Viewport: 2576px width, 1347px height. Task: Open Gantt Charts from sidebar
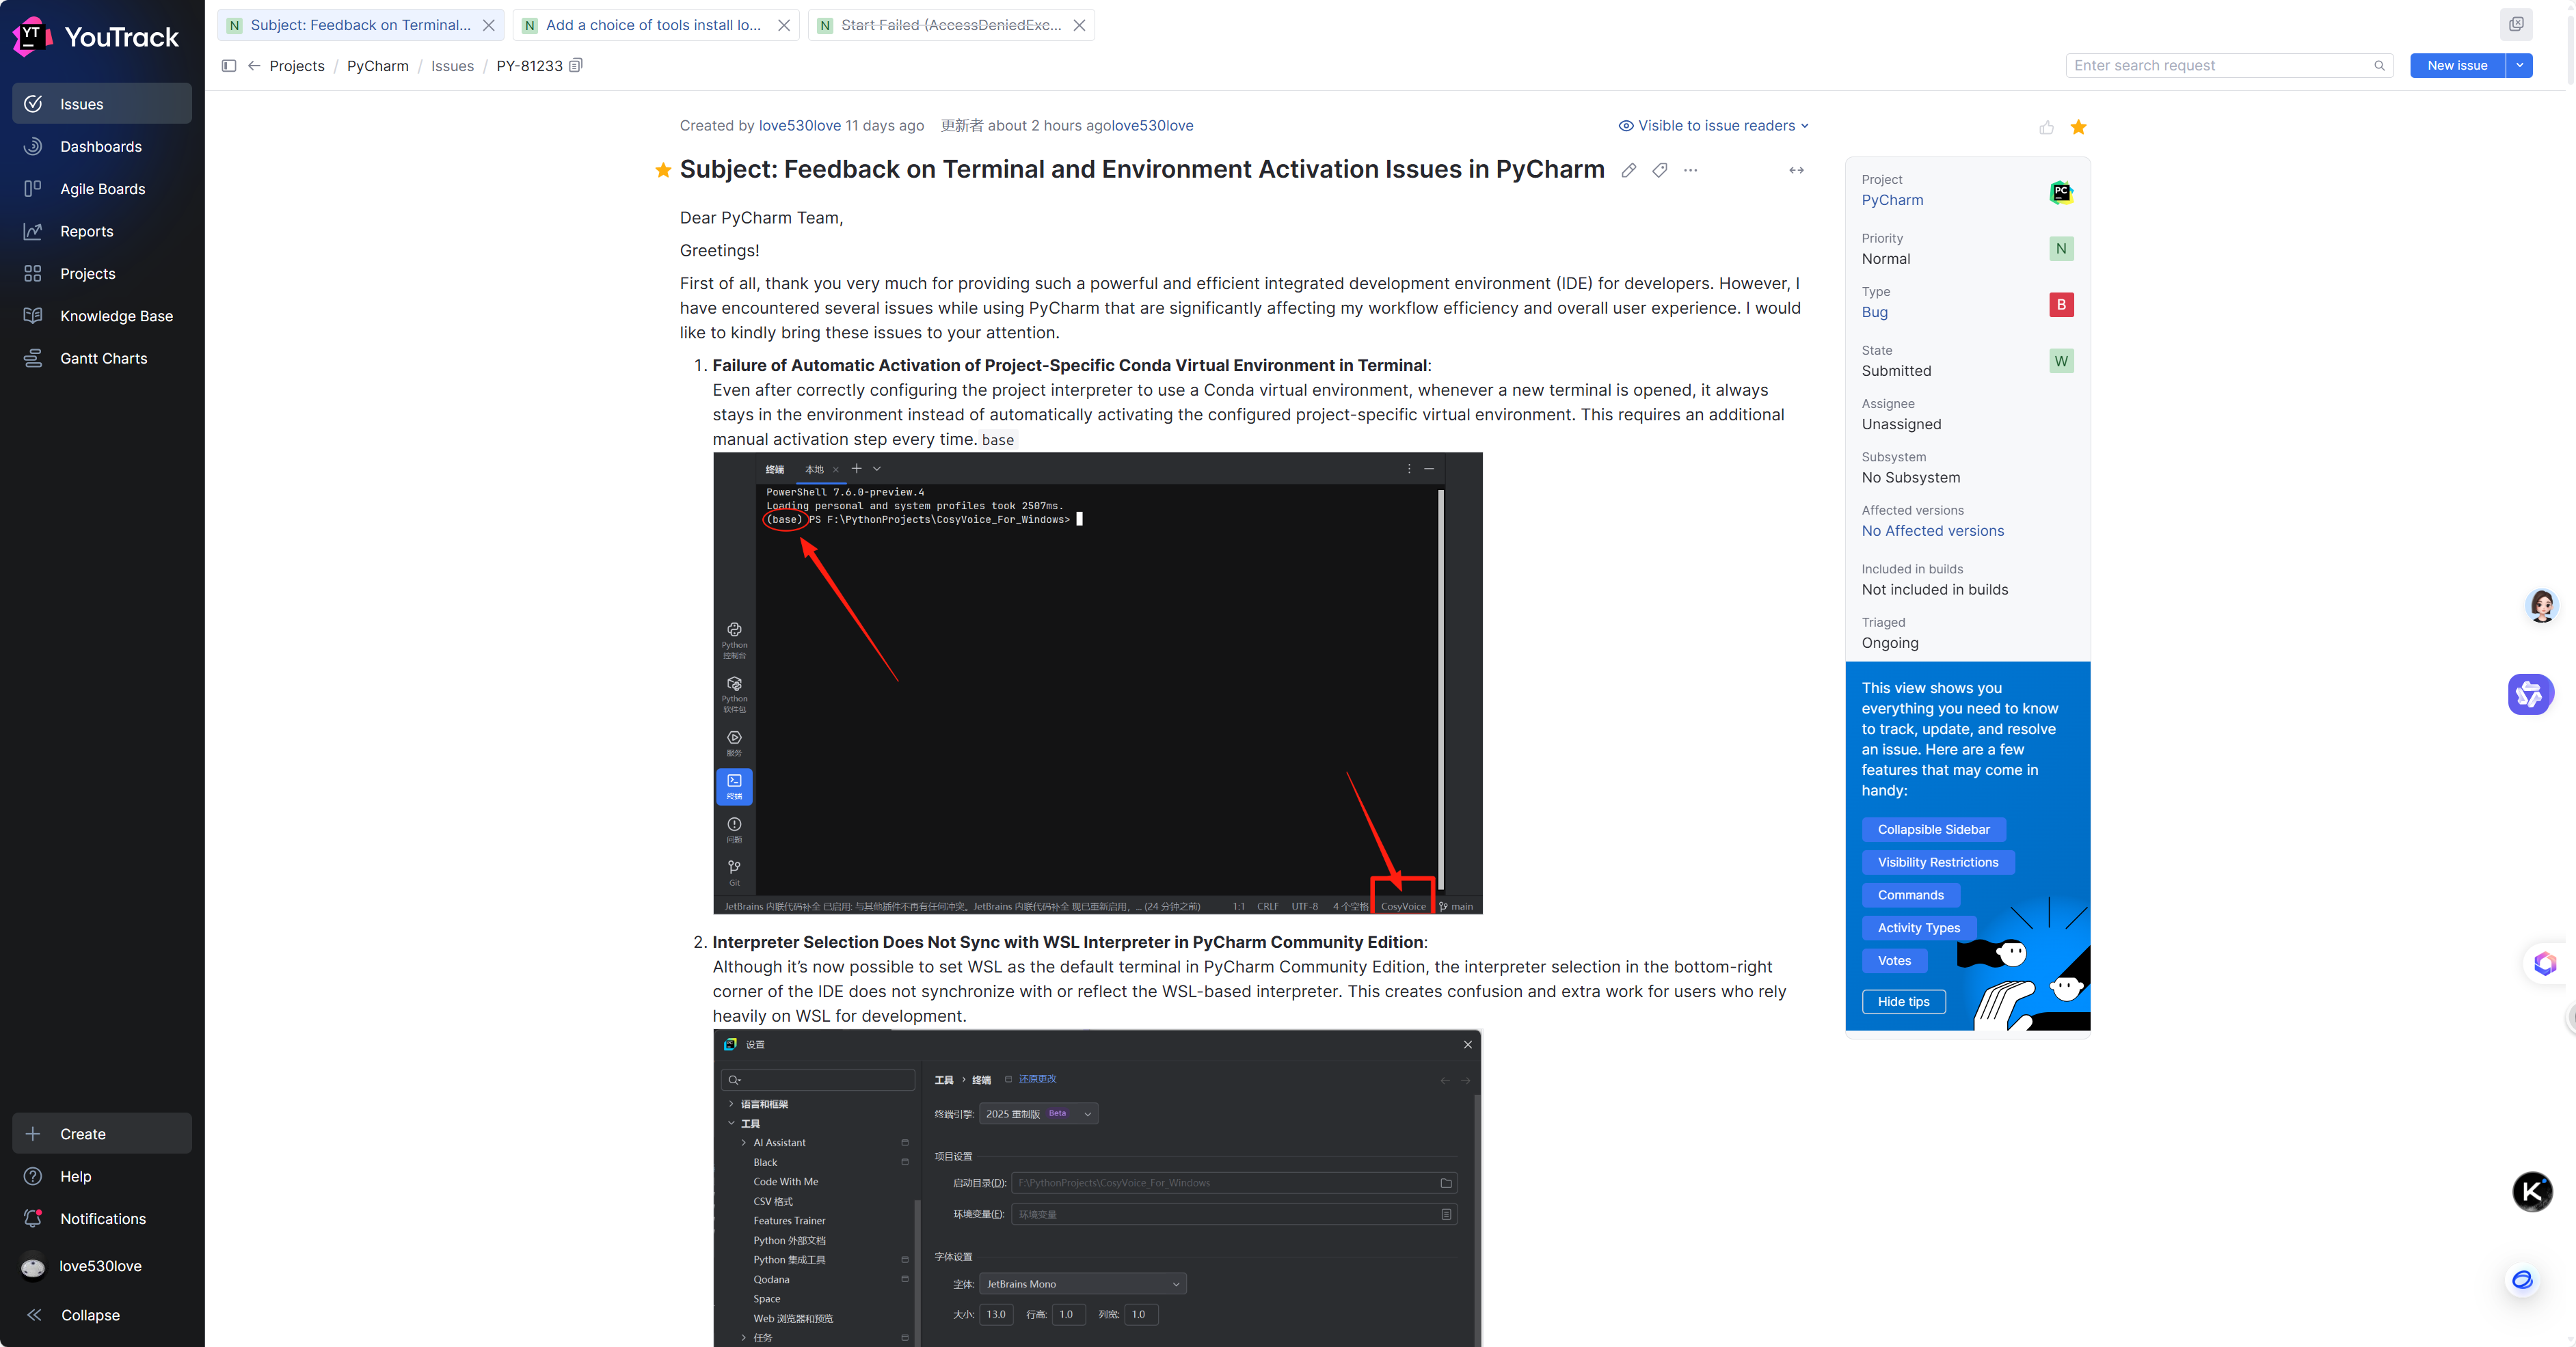click(x=103, y=358)
